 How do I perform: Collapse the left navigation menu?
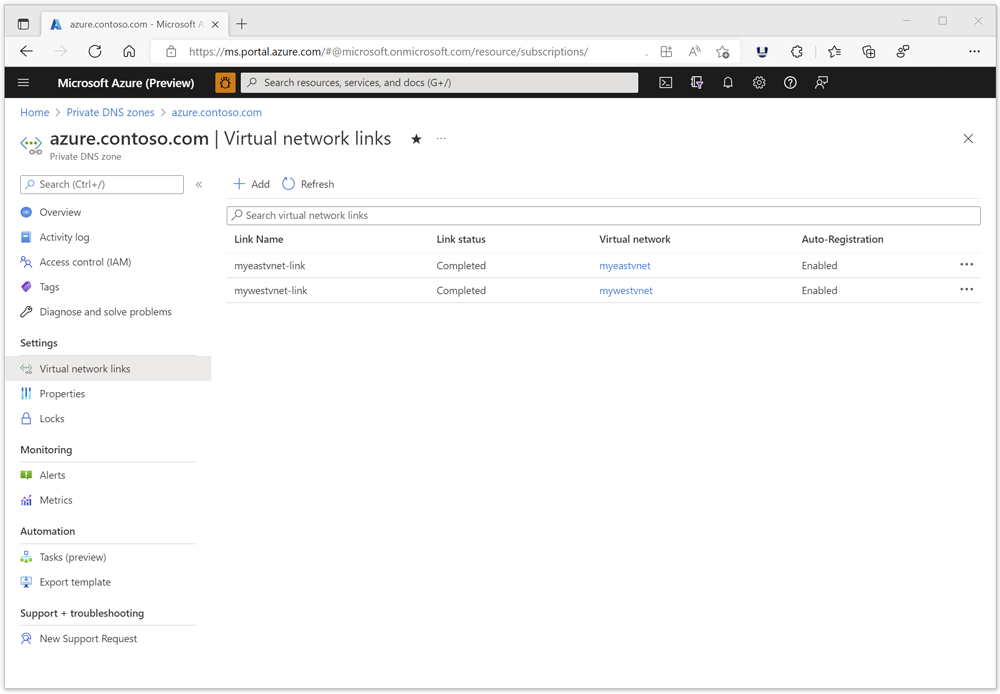click(x=199, y=184)
